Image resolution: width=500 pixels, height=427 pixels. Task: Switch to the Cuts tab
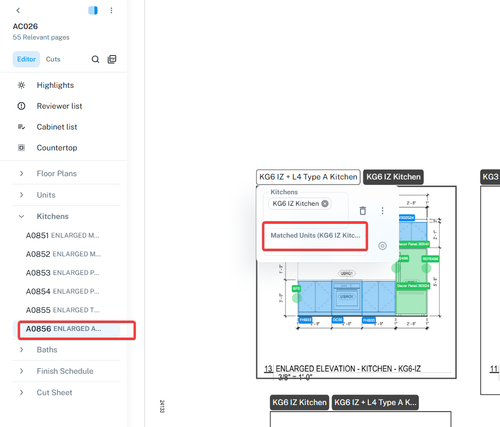point(53,59)
